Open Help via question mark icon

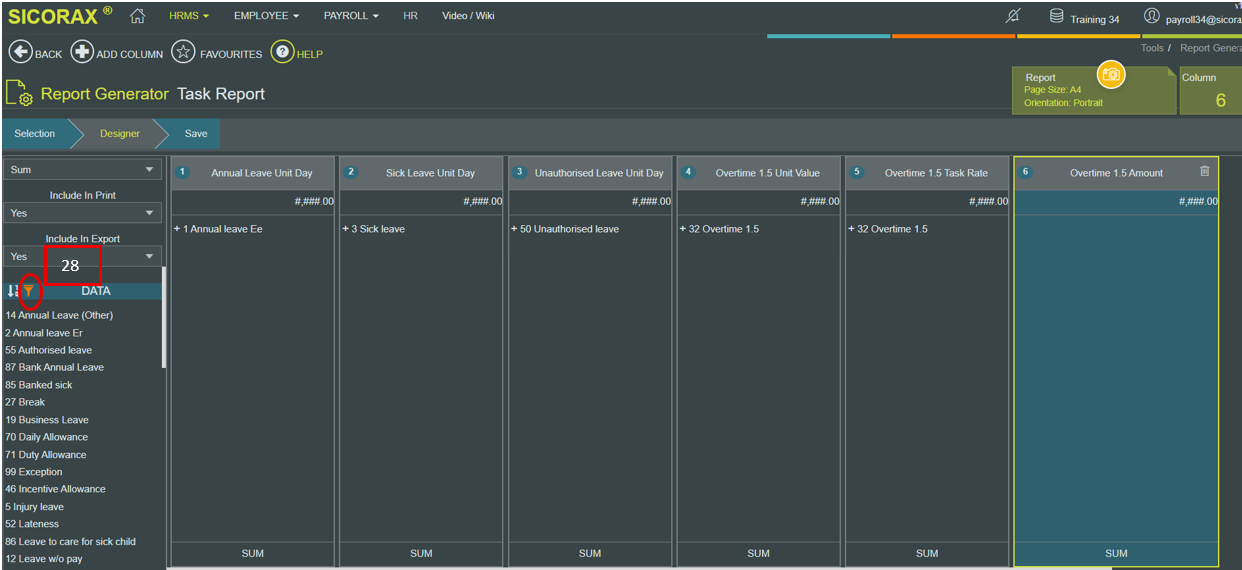(x=282, y=53)
